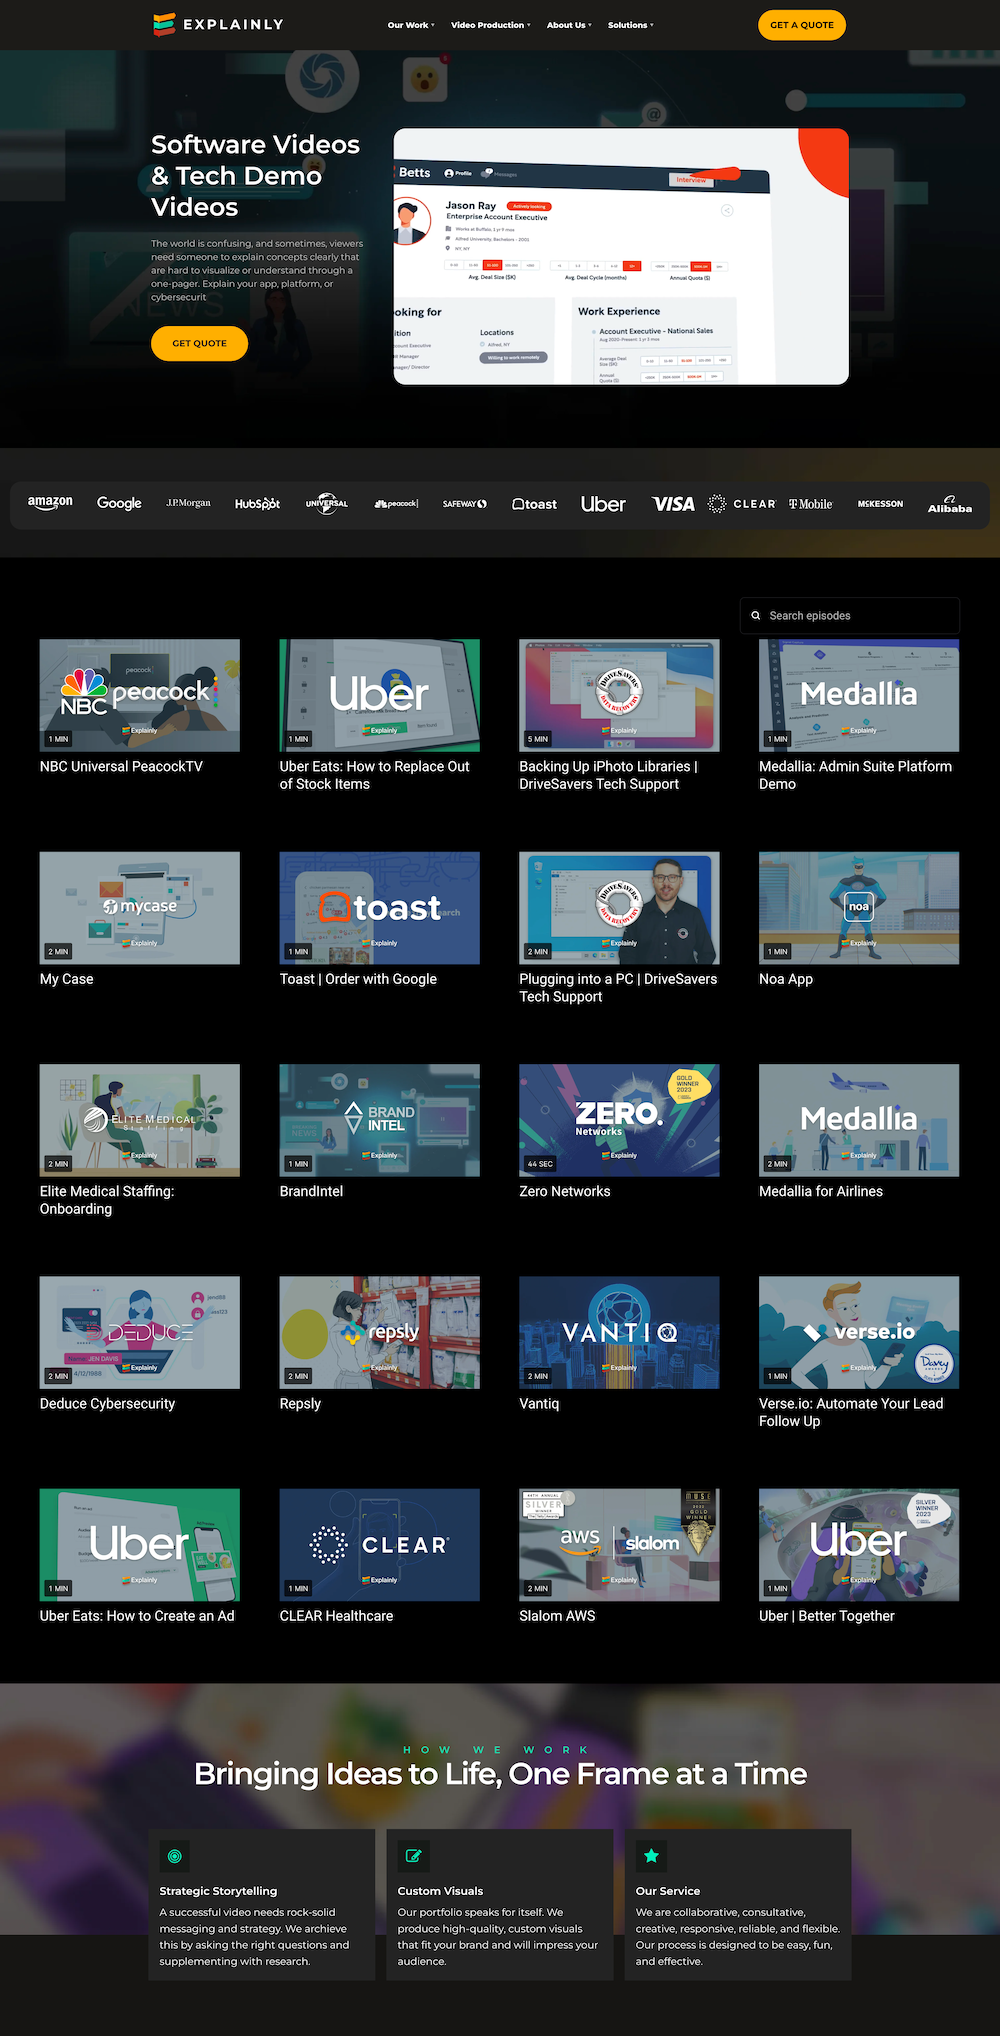Click the hero Betts app demo preview

click(621, 256)
